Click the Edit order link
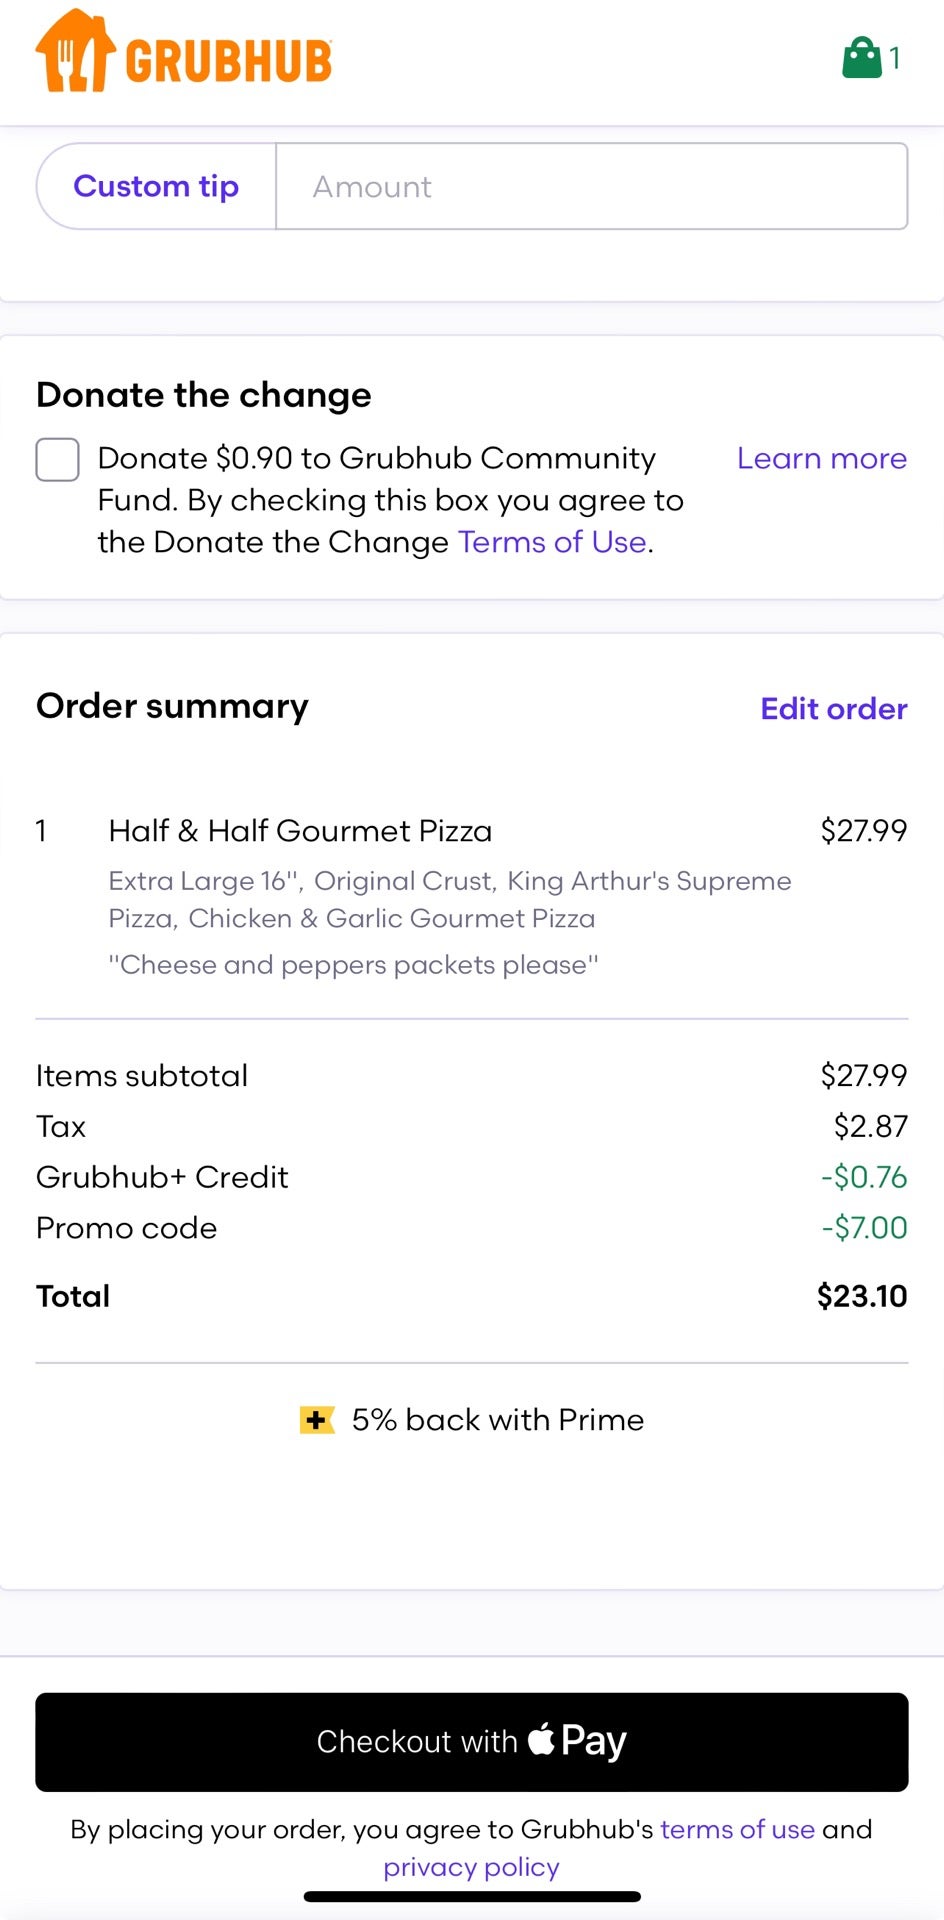The image size is (944, 1920). (x=833, y=708)
